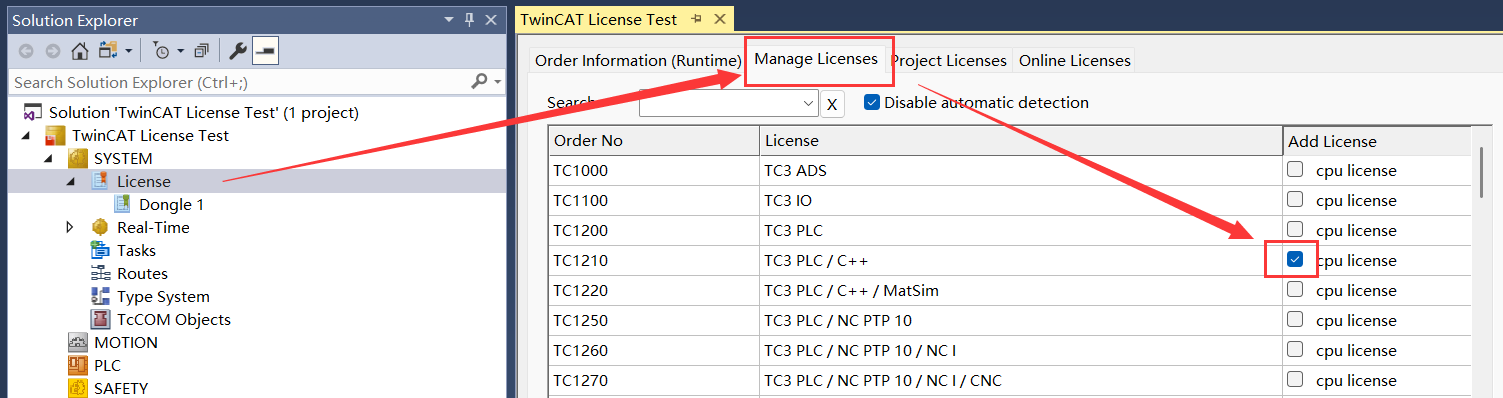Switch to the Project Licenses tab
Viewport: 1503px width, 398px height.
pyautogui.click(x=948, y=60)
